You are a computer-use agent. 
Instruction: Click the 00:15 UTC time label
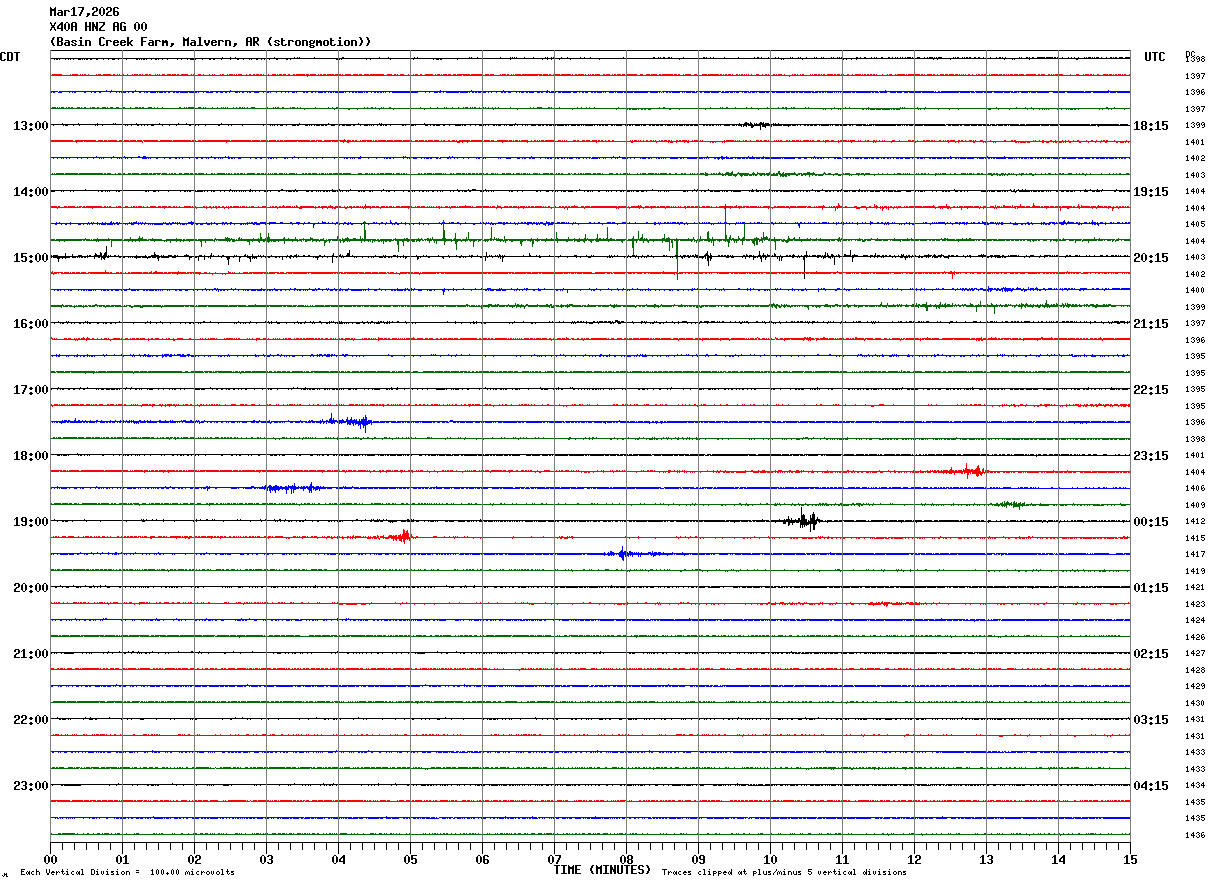1151,521
